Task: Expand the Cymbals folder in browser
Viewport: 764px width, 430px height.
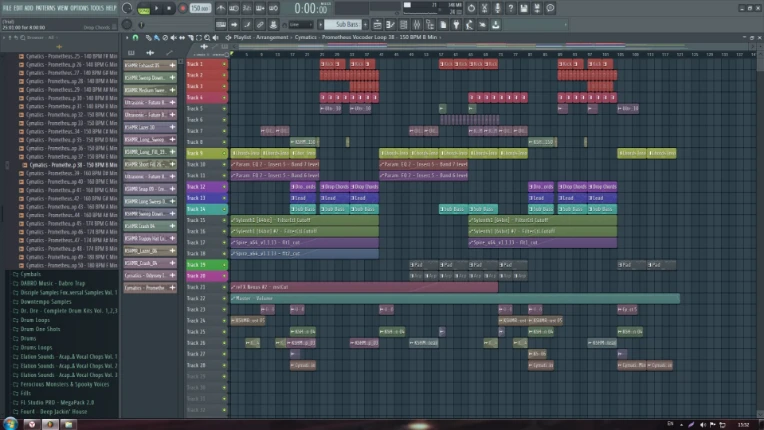Action: 30,274
